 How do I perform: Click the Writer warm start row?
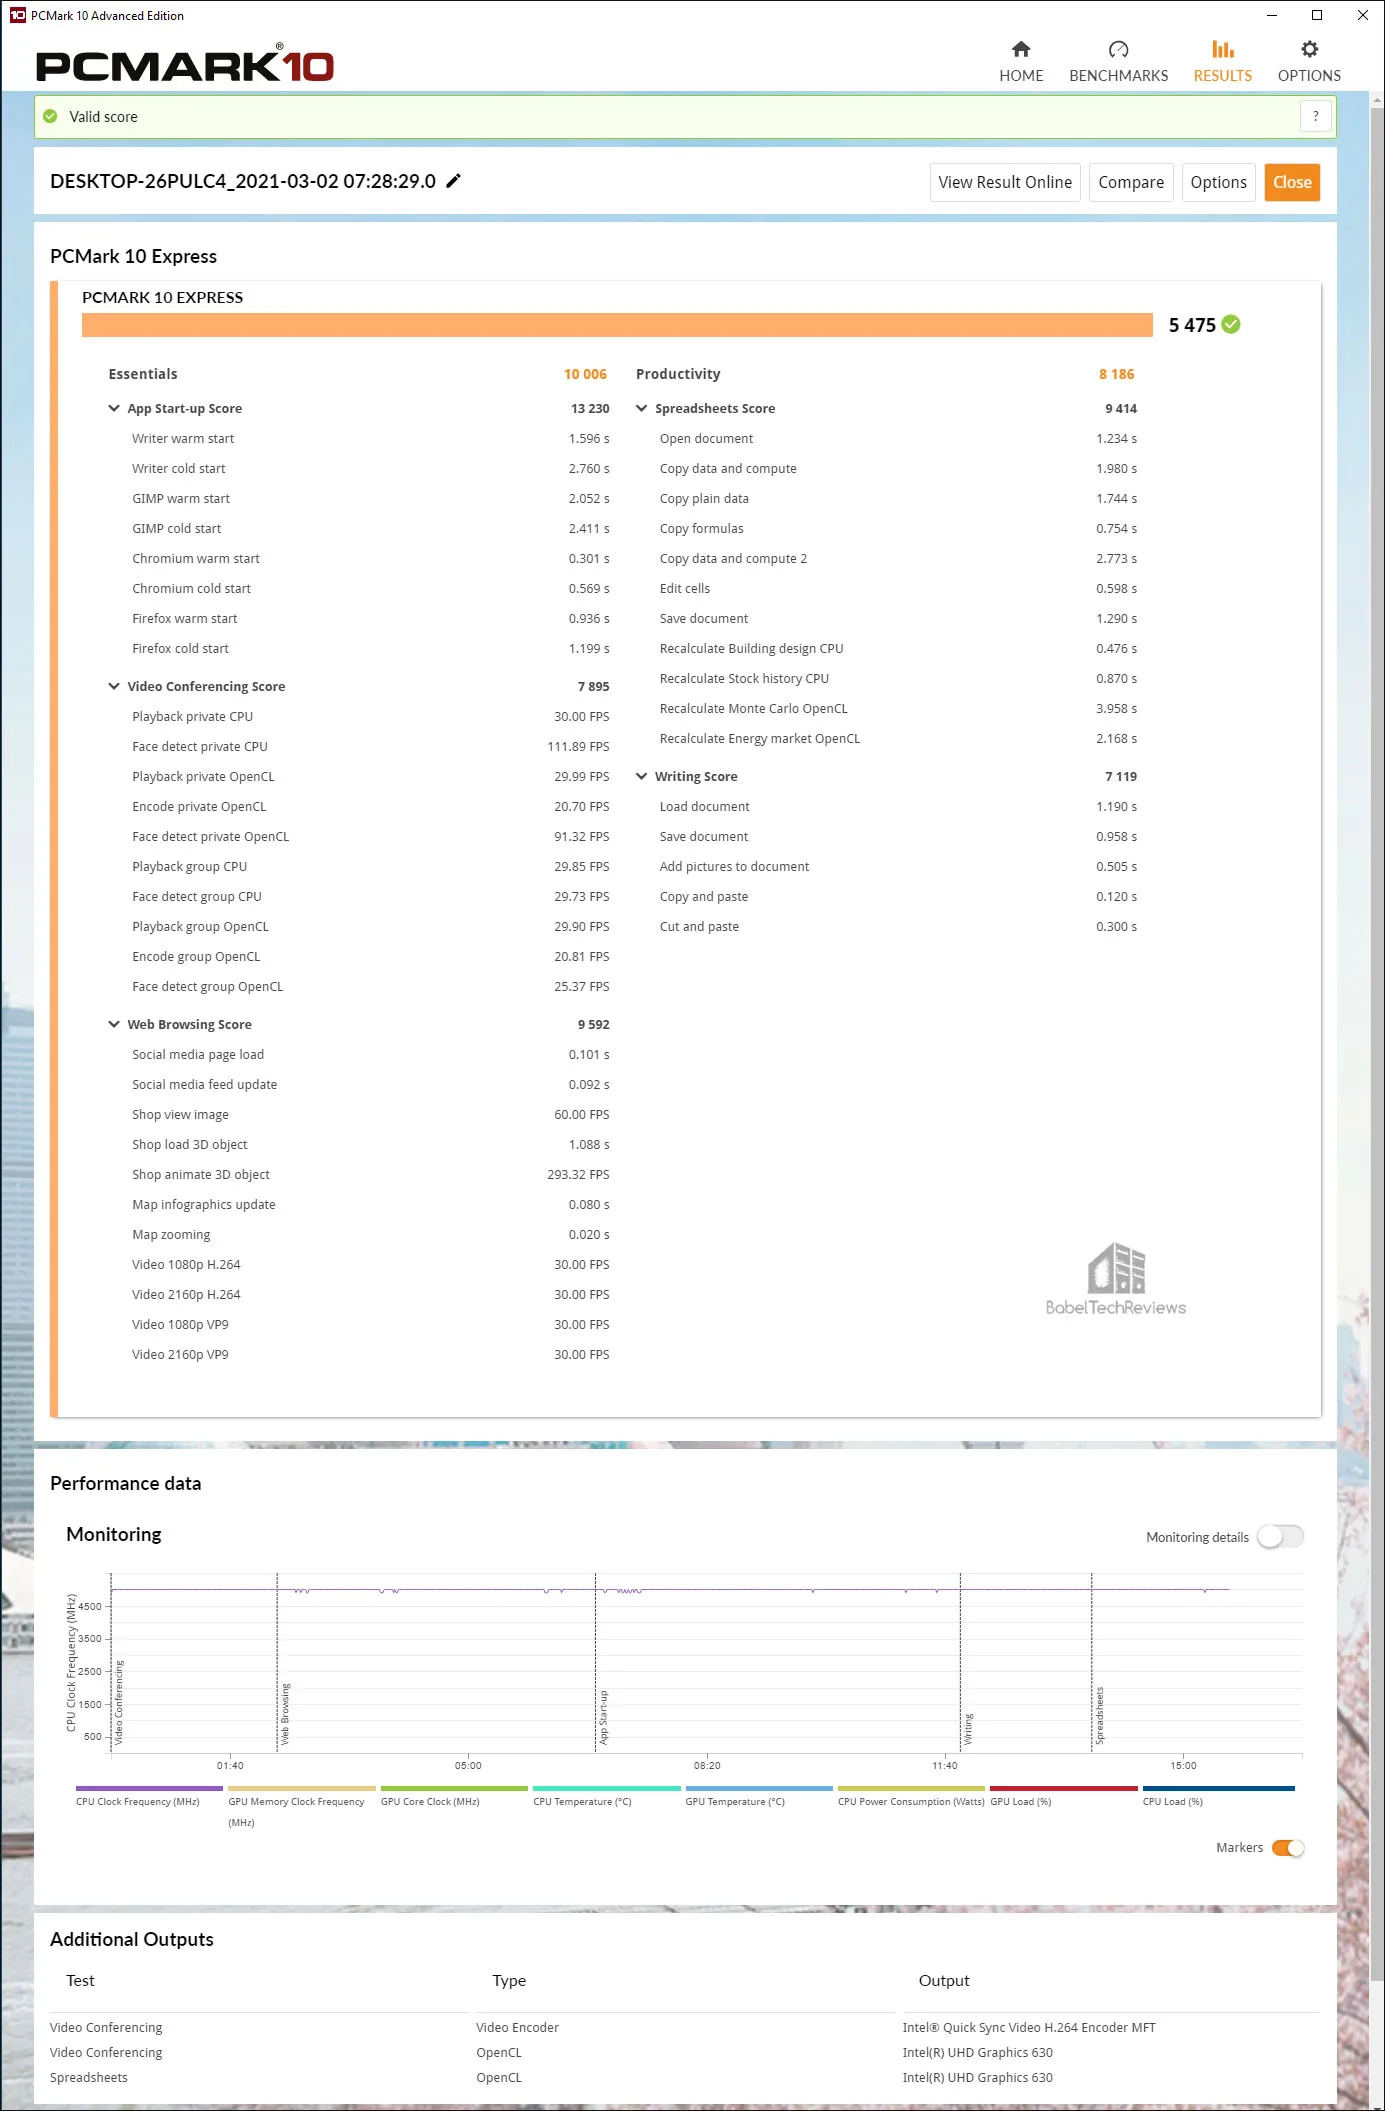(370, 438)
